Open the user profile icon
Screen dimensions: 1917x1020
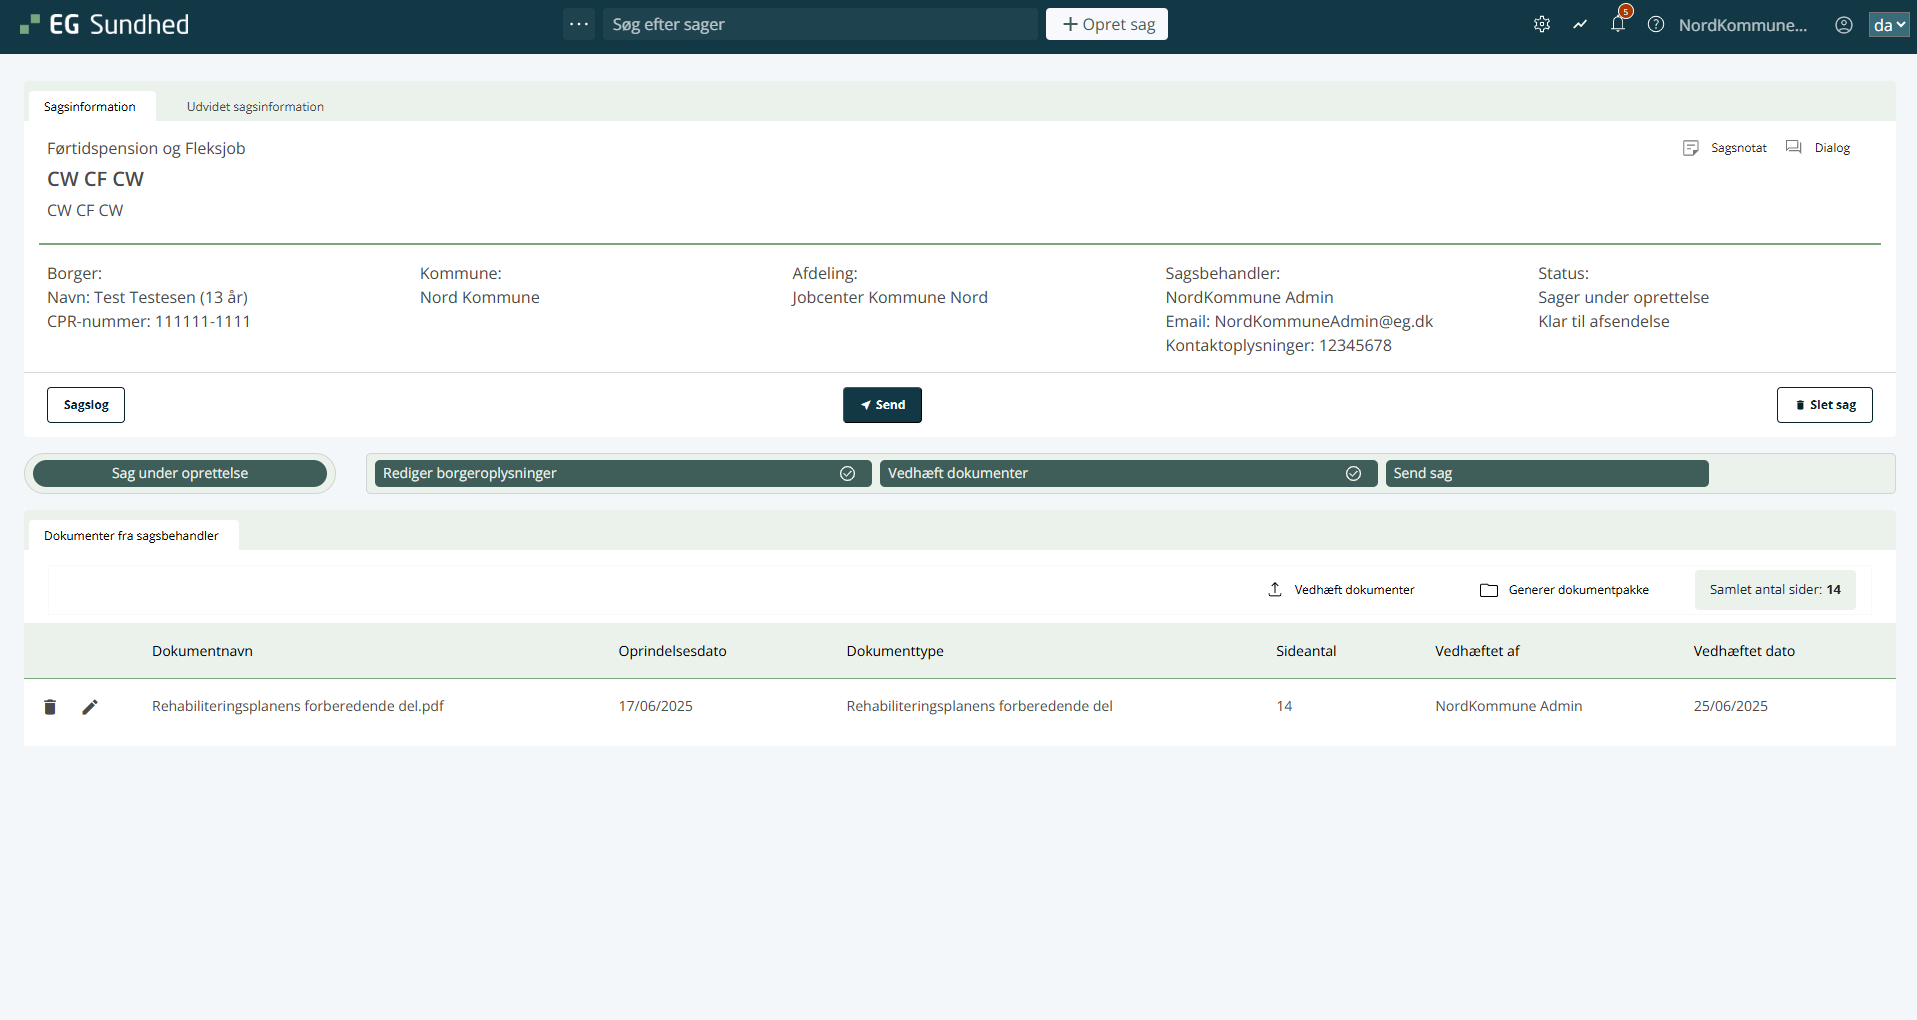point(1843,24)
